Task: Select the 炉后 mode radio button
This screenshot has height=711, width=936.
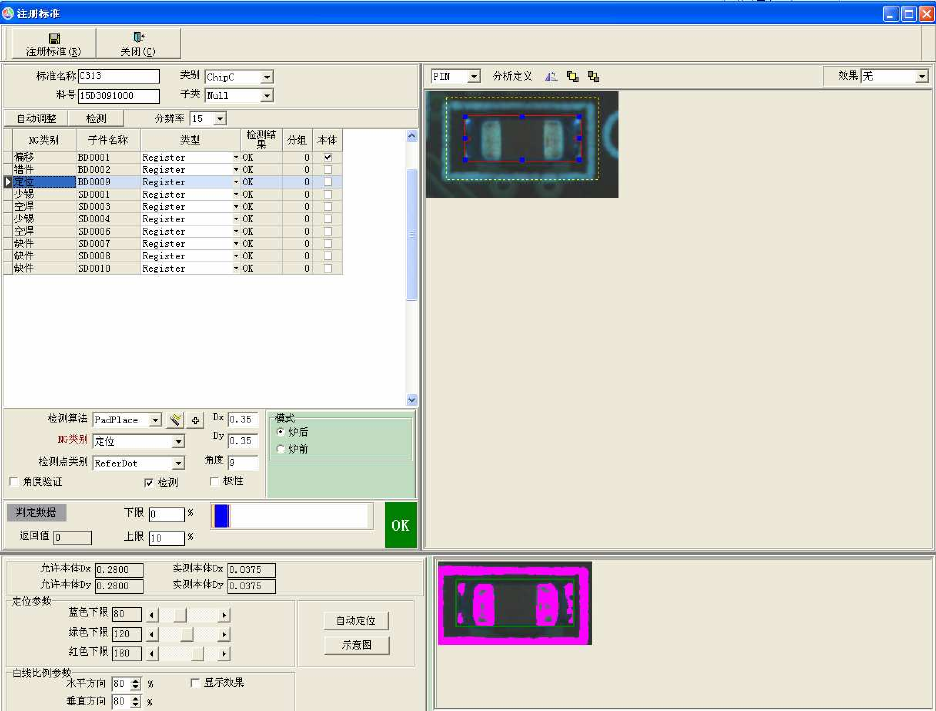Action: pyautogui.click(x=281, y=432)
